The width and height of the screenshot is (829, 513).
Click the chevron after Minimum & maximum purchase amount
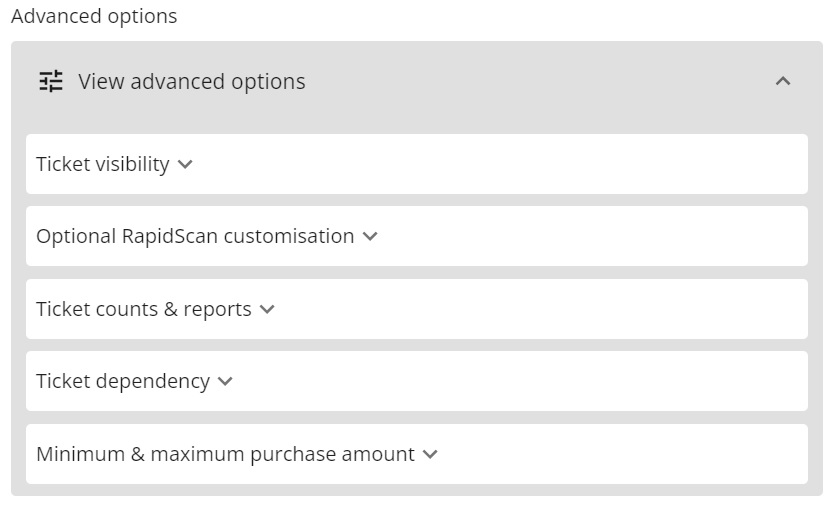(x=430, y=454)
